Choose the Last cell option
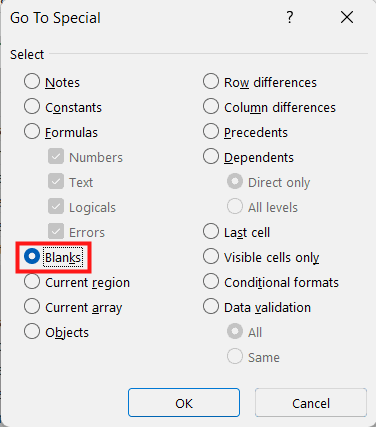The image size is (376, 427). [211, 231]
